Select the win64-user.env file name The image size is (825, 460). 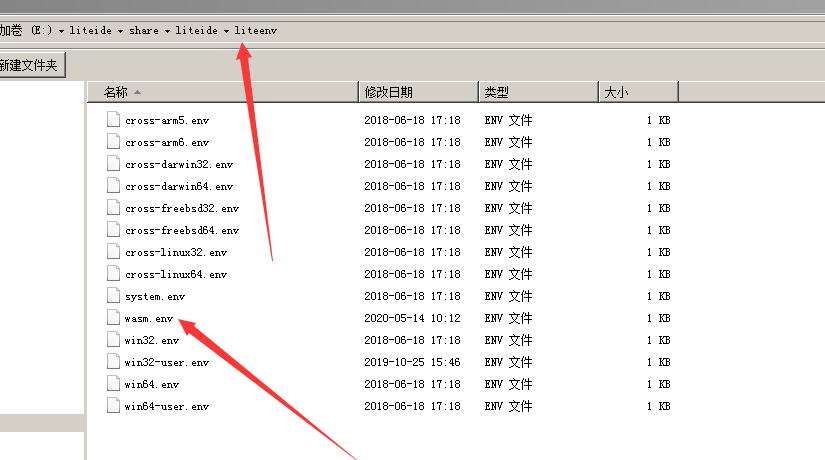(167, 406)
